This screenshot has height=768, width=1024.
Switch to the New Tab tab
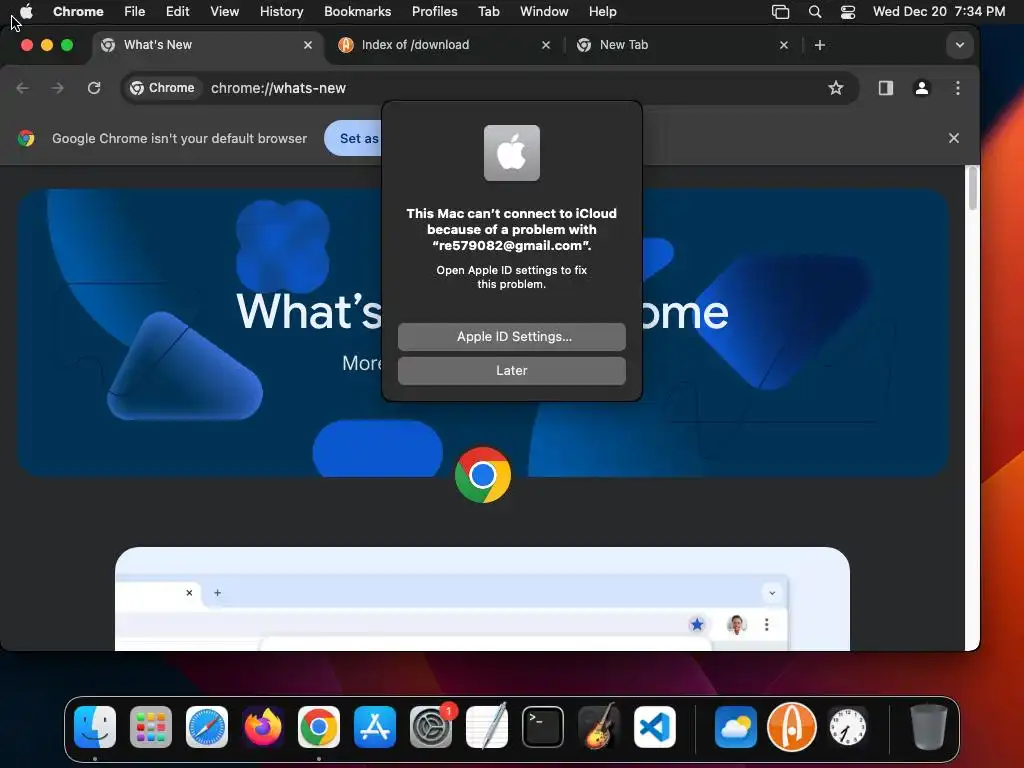click(680, 45)
